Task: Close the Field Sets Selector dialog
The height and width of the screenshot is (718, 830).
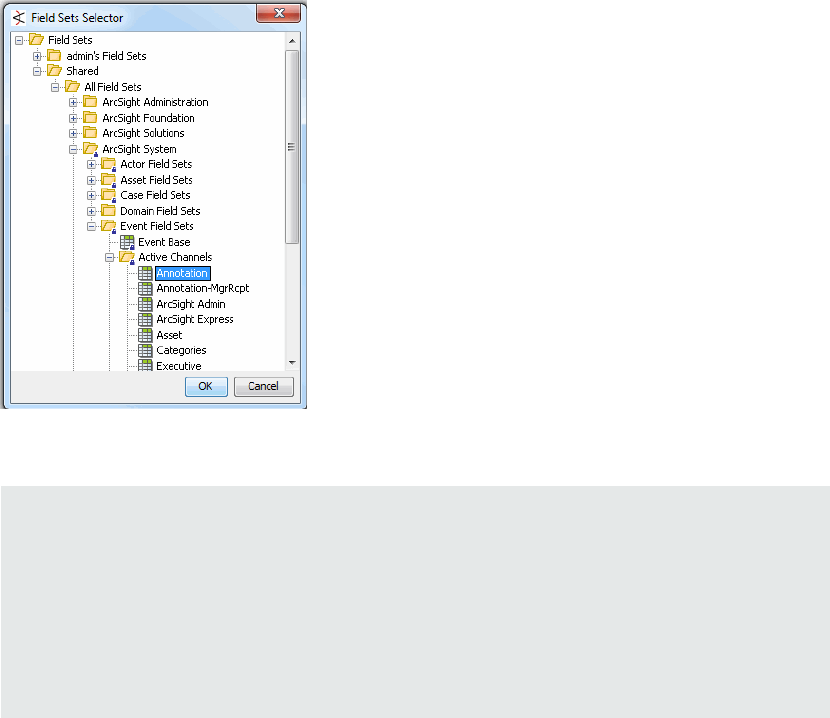Action: point(278,13)
